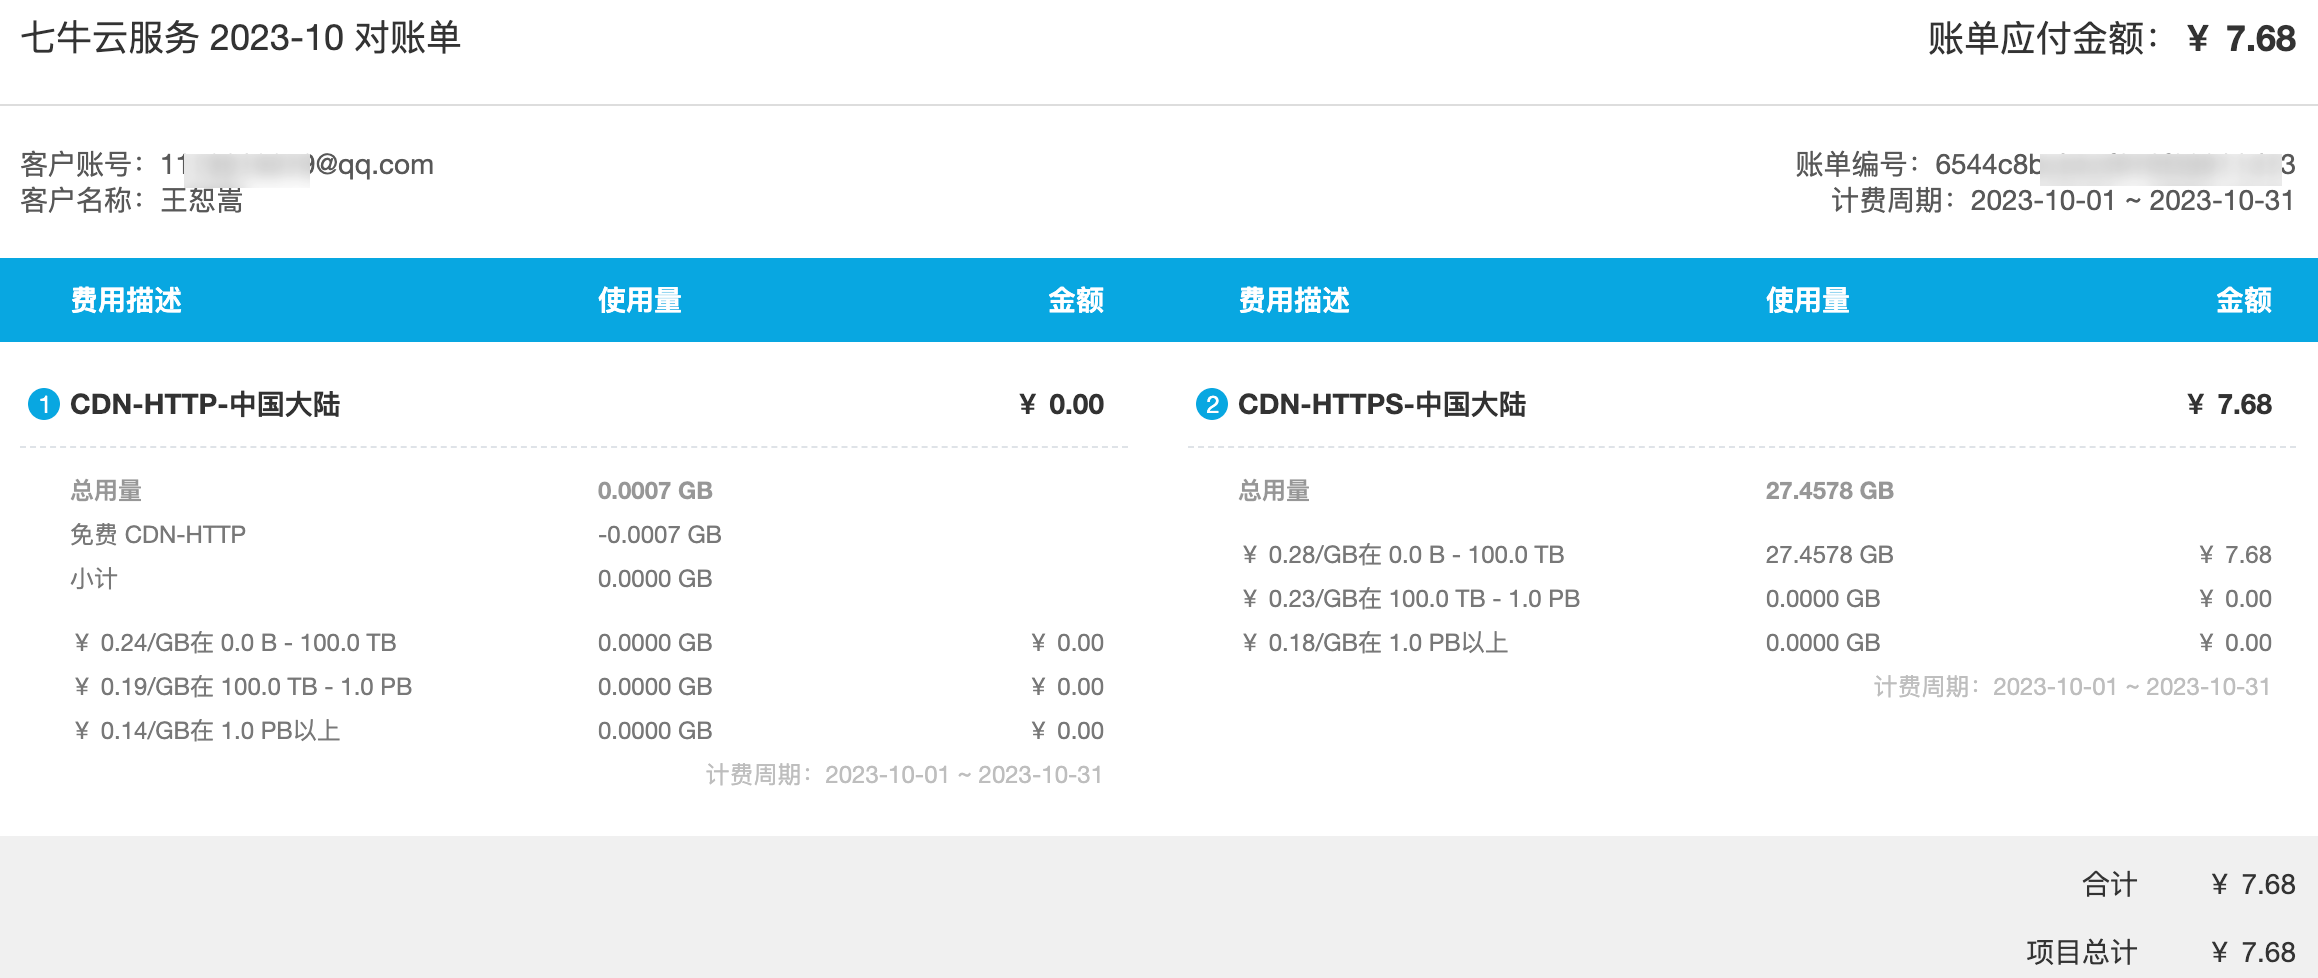Image resolution: width=2318 pixels, height=978 pixels.
Task: Click the 计费周期 line under 账单编号
Action: [2063, 200]
